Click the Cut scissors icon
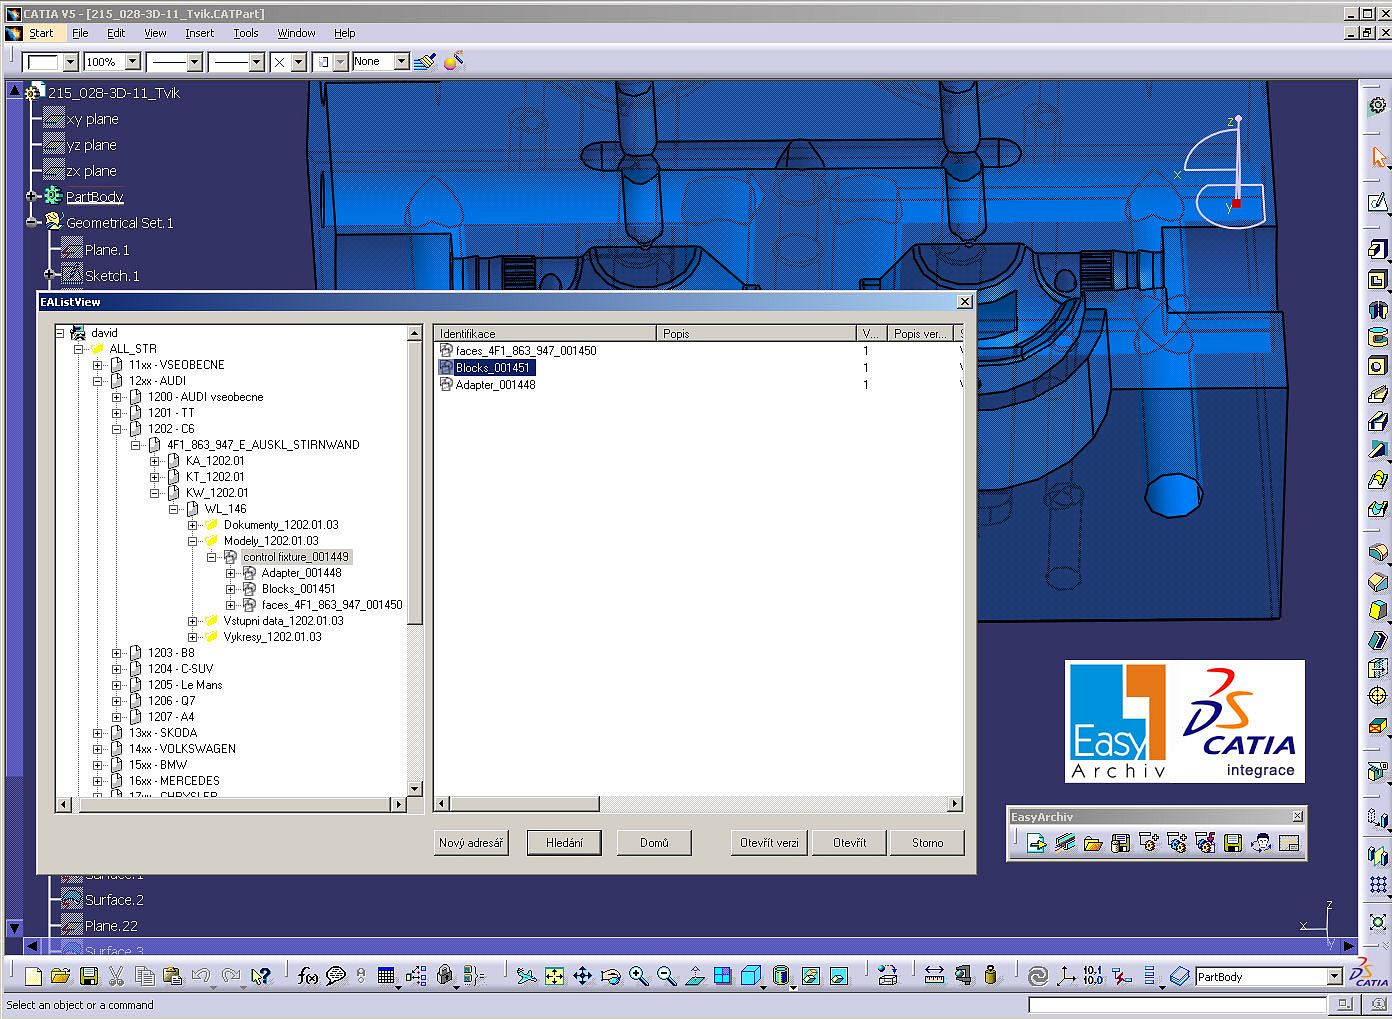The height and width of the screenshot is (1019, 1392). tap(116, 976)
